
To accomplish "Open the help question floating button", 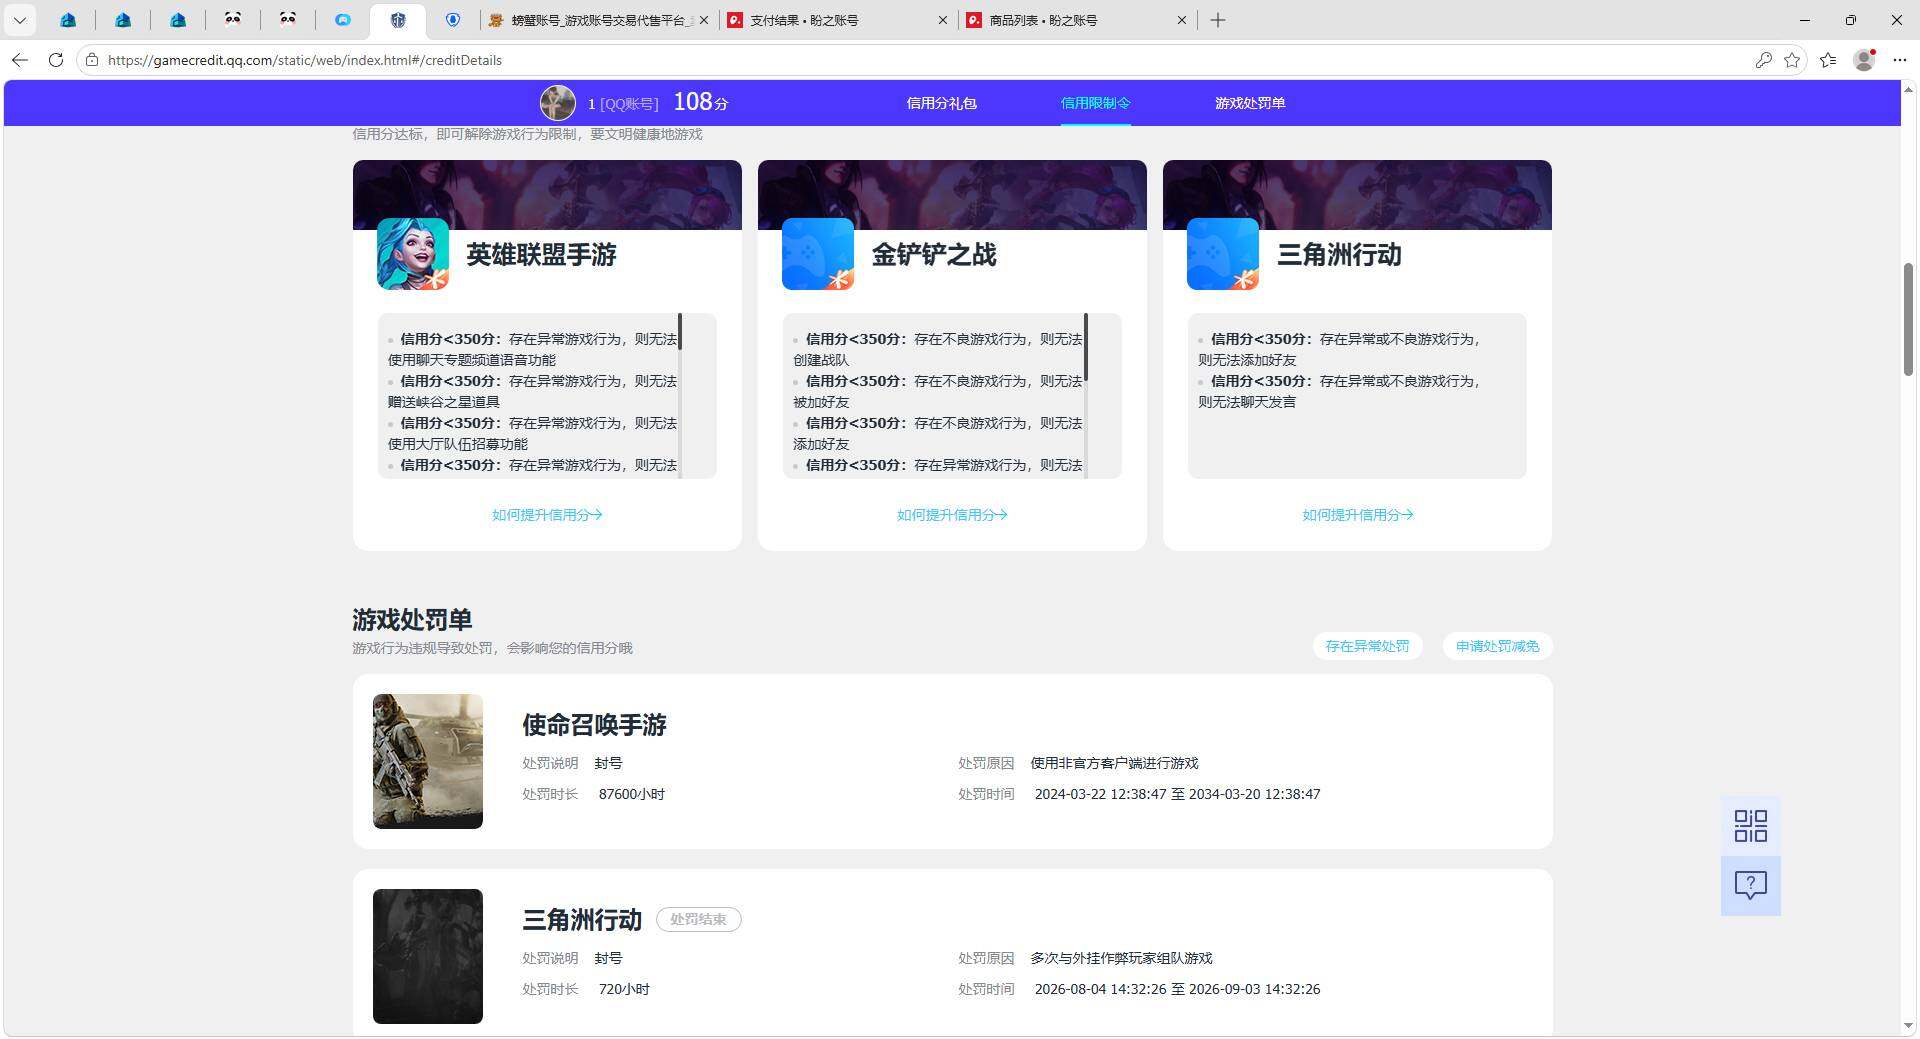I will 1750,885.
